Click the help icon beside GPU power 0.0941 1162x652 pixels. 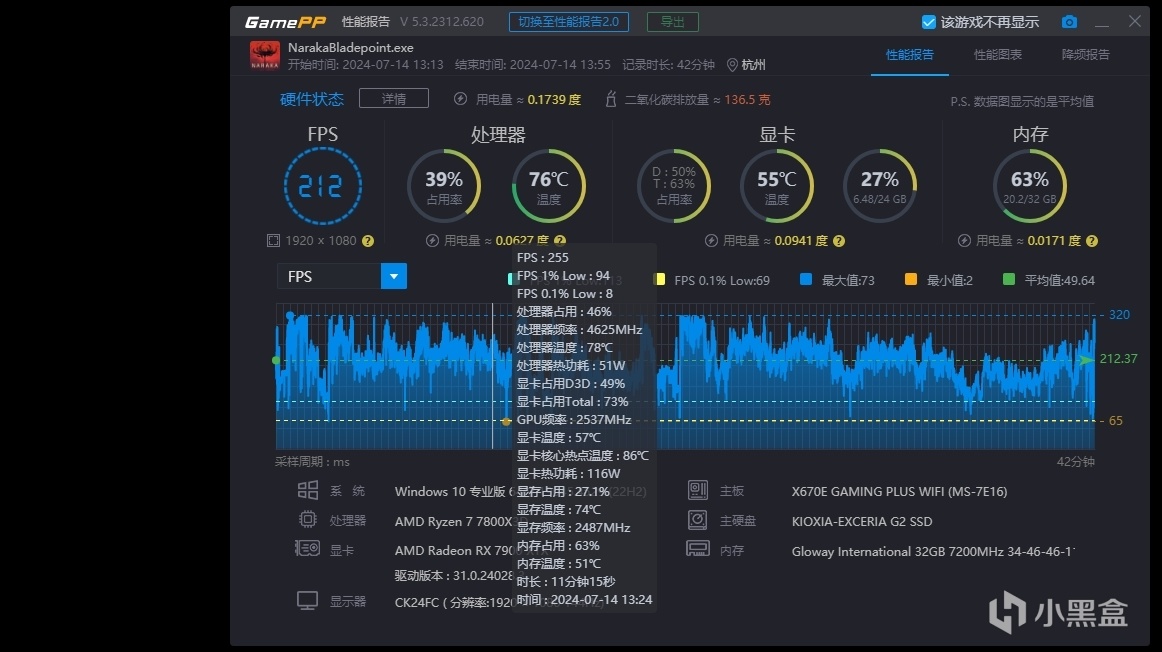point(839,241)
